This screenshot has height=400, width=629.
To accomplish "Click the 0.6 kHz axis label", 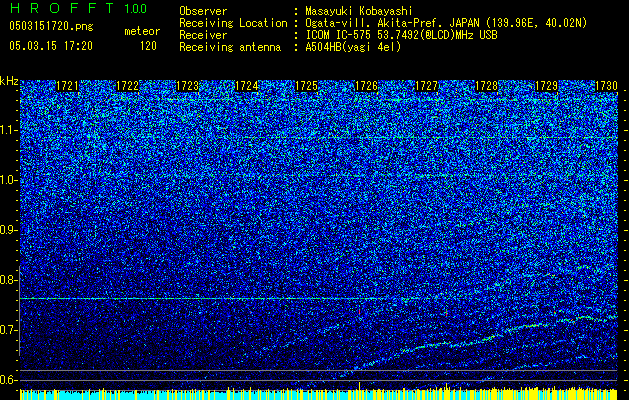I will point(8,380).
